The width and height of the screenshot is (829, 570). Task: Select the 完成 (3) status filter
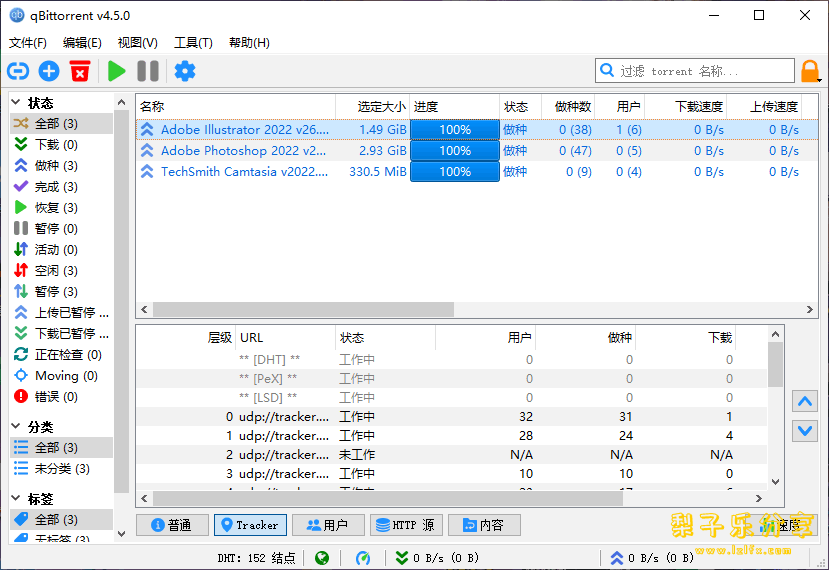point(61,187)
